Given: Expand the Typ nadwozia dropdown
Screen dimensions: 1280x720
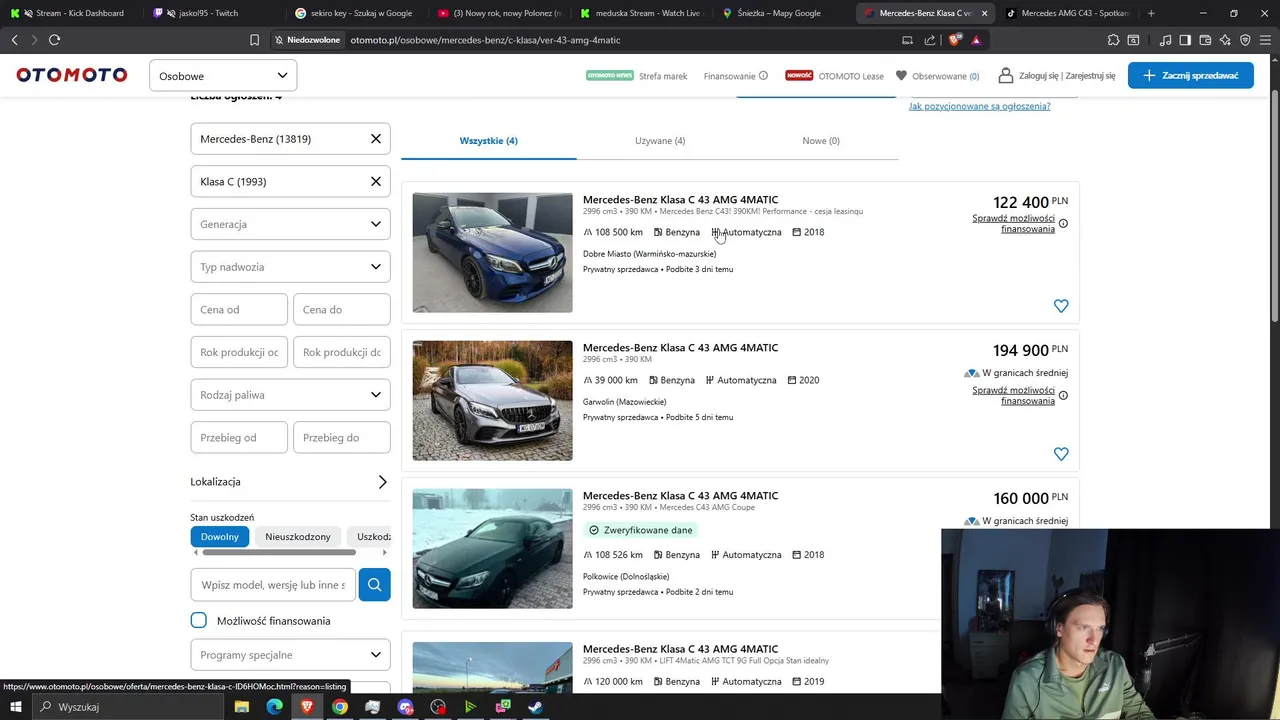Looking at the screenshot, I should coord(290,267).
